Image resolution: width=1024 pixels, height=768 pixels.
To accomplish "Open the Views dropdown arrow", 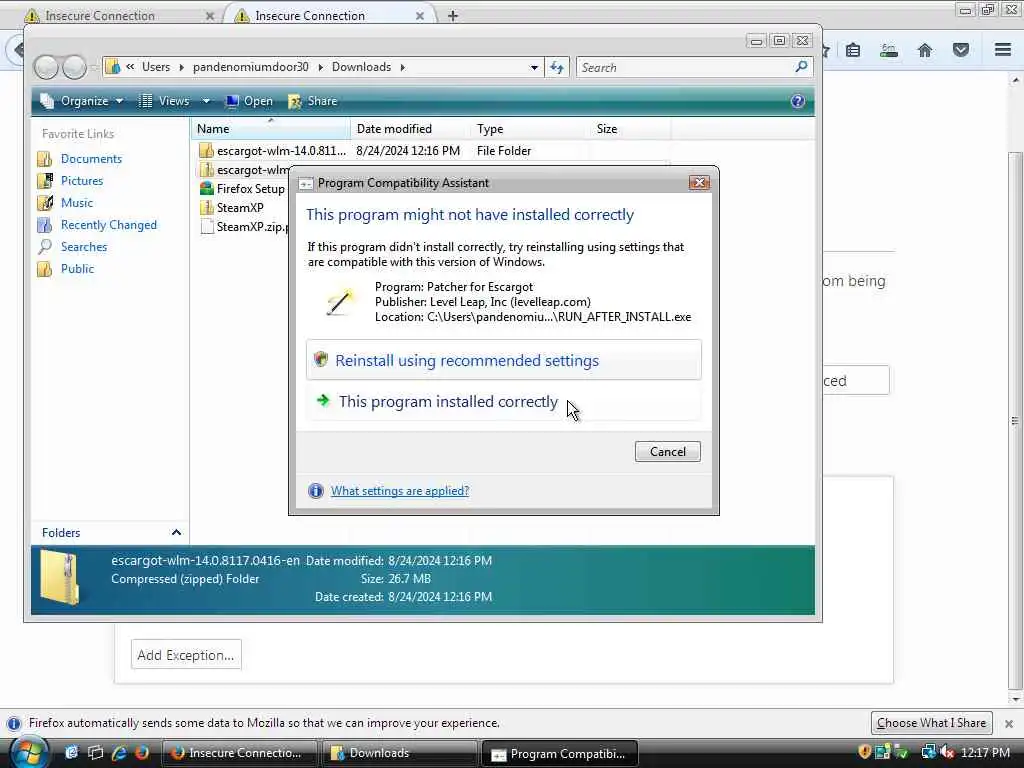I will 206,101.
